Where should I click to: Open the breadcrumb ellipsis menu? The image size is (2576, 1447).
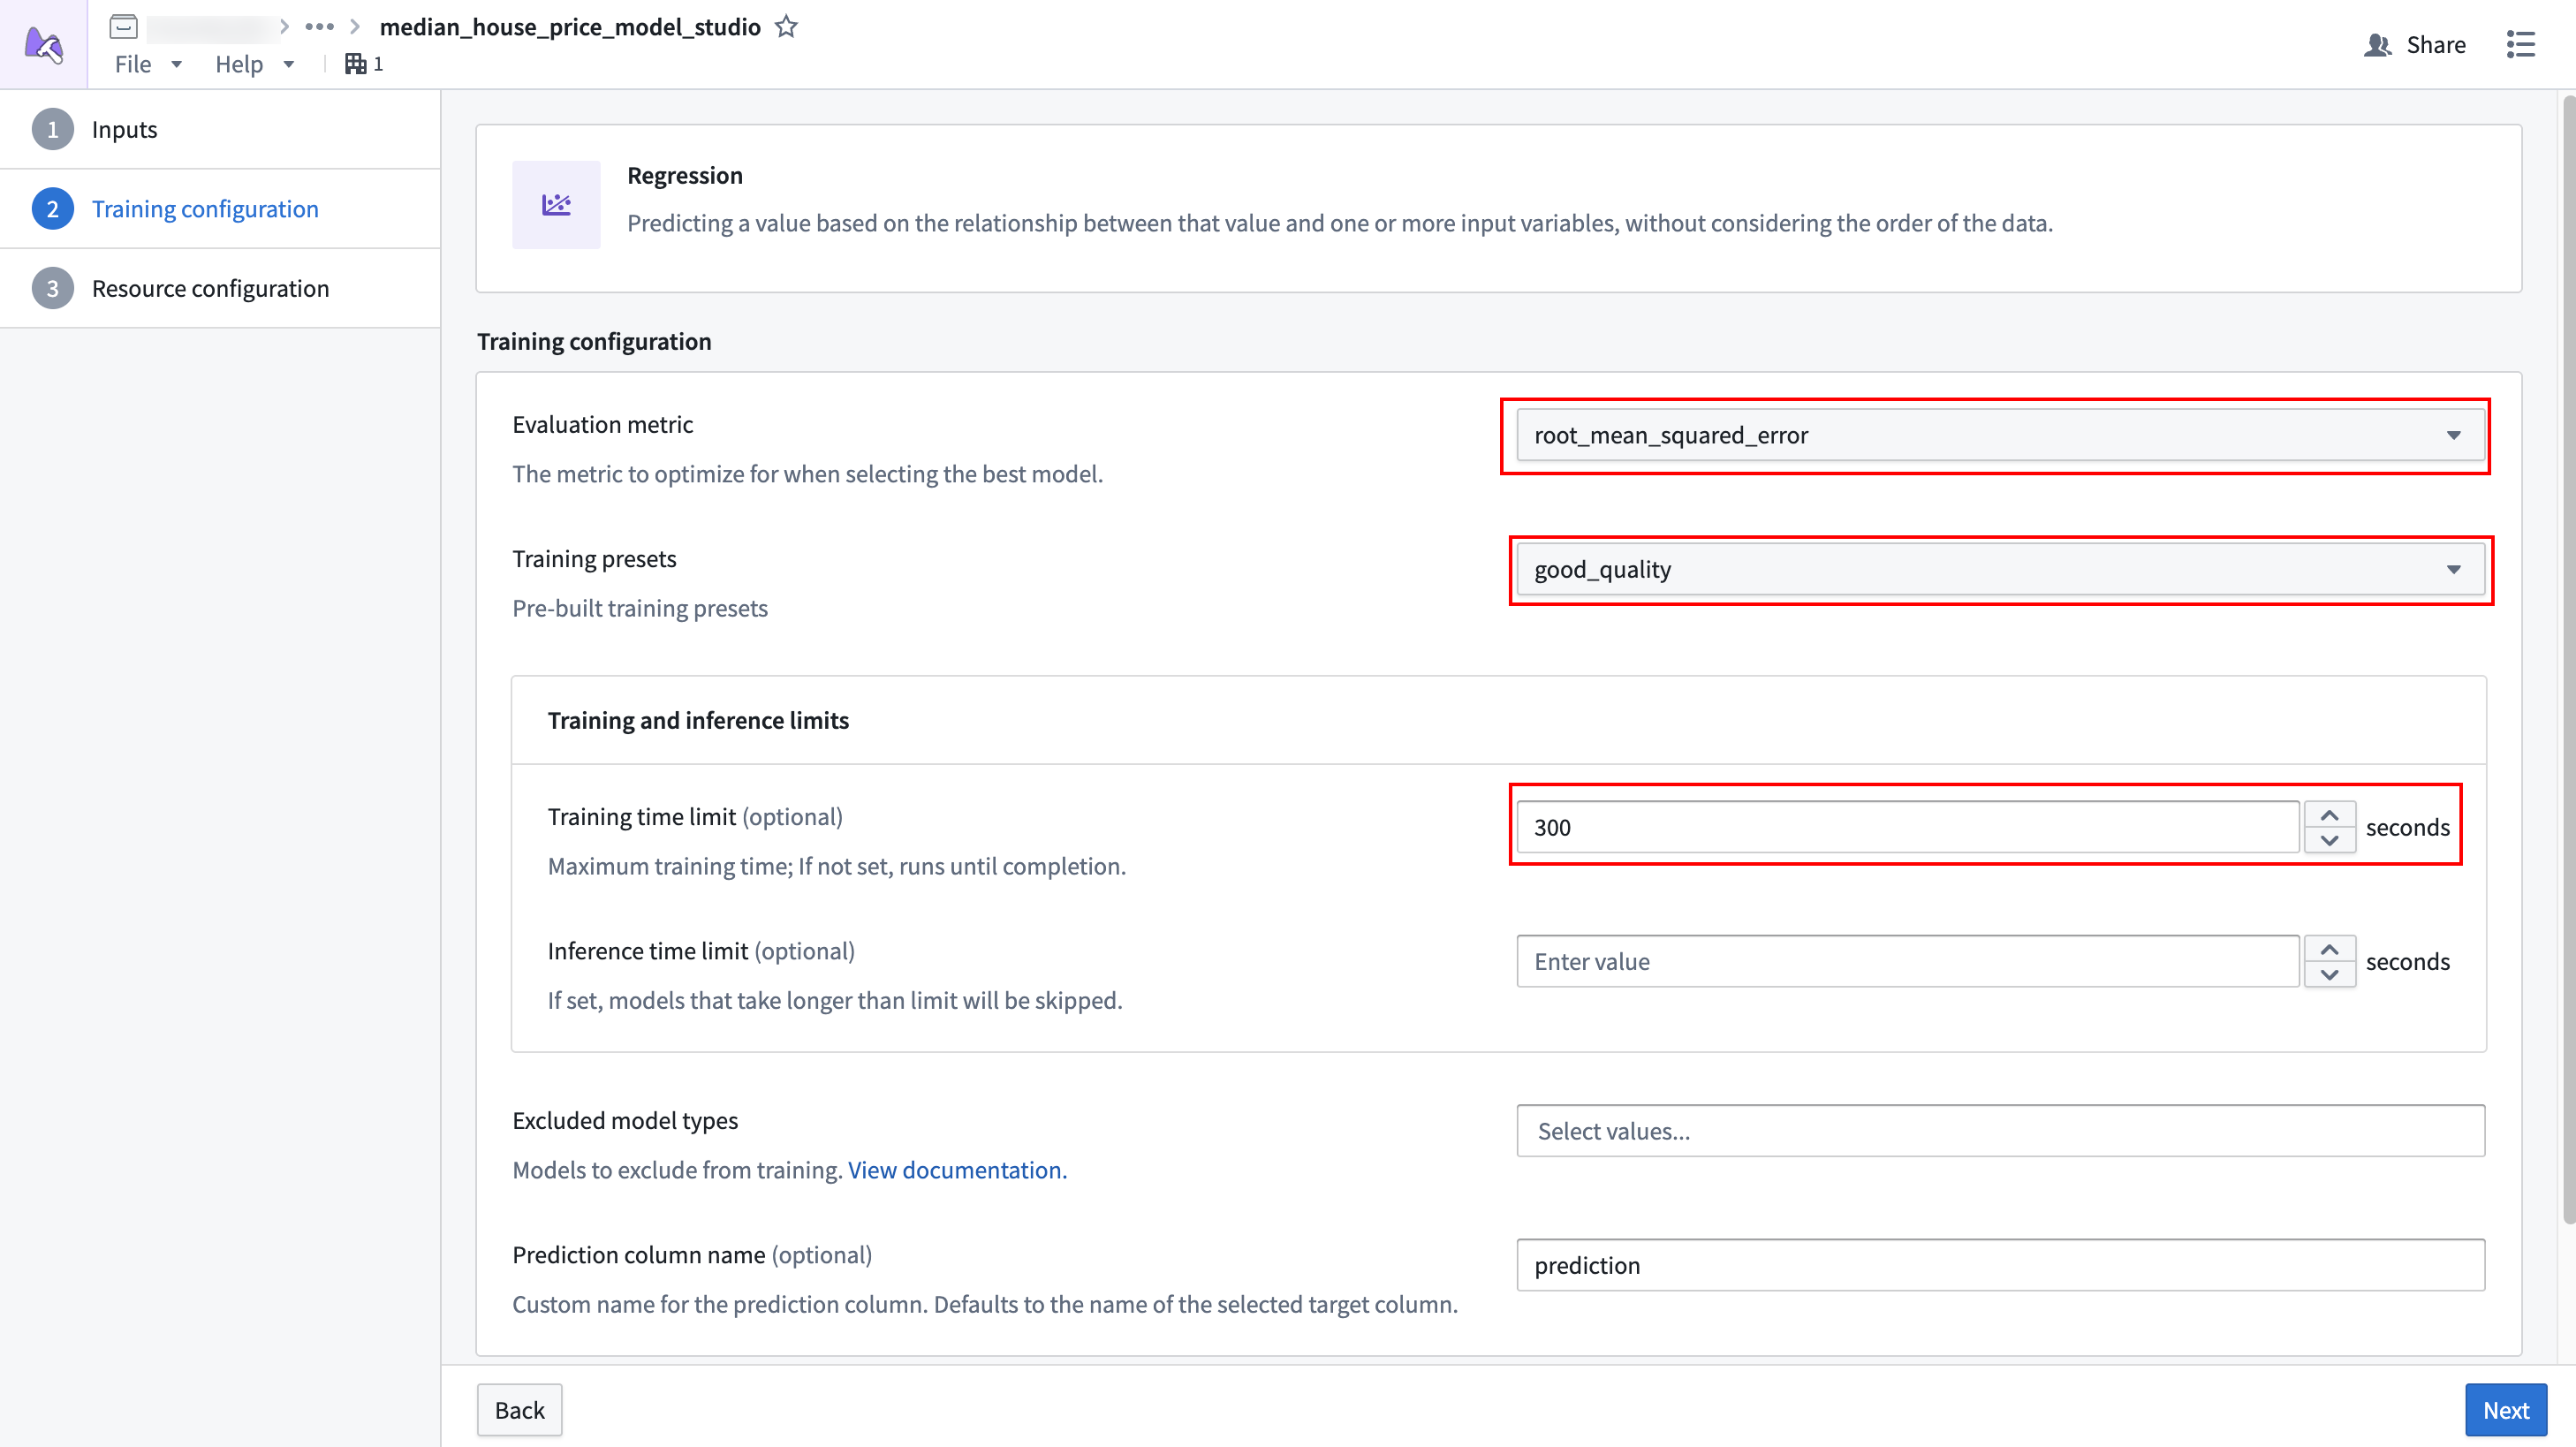coord(319,27)
